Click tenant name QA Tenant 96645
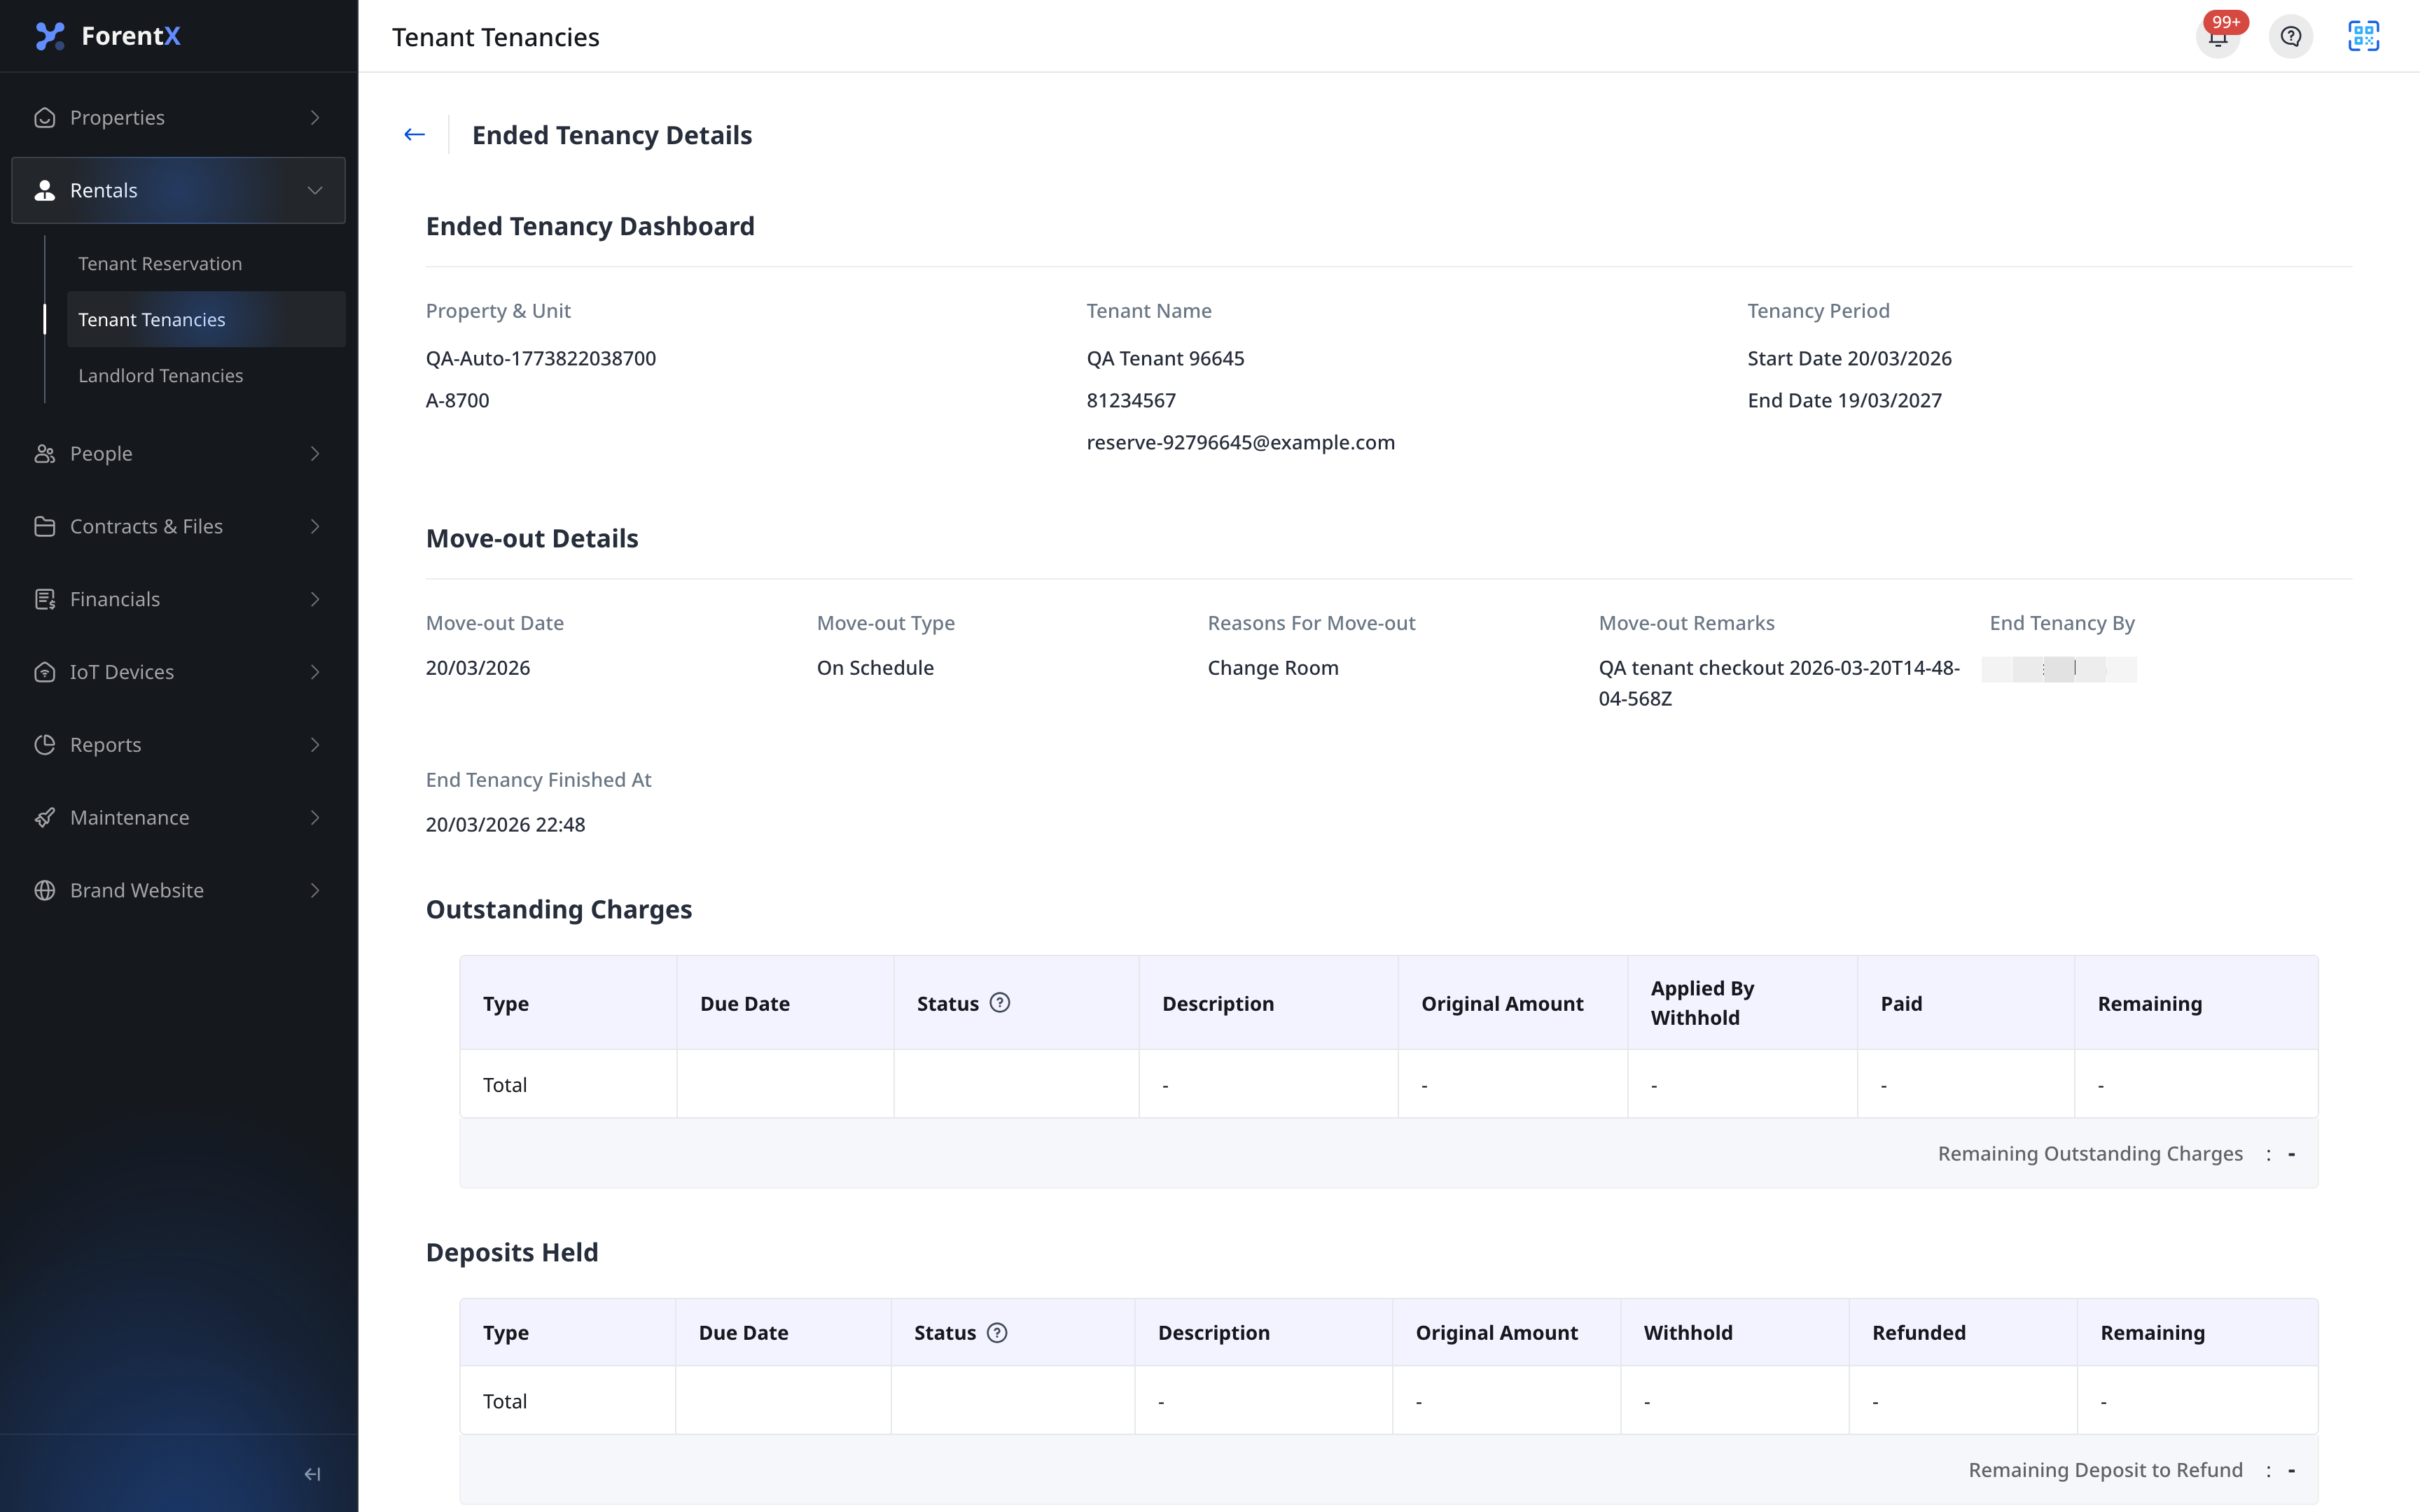Viewport: 2420px width, 1512px height. (1165, 358)
